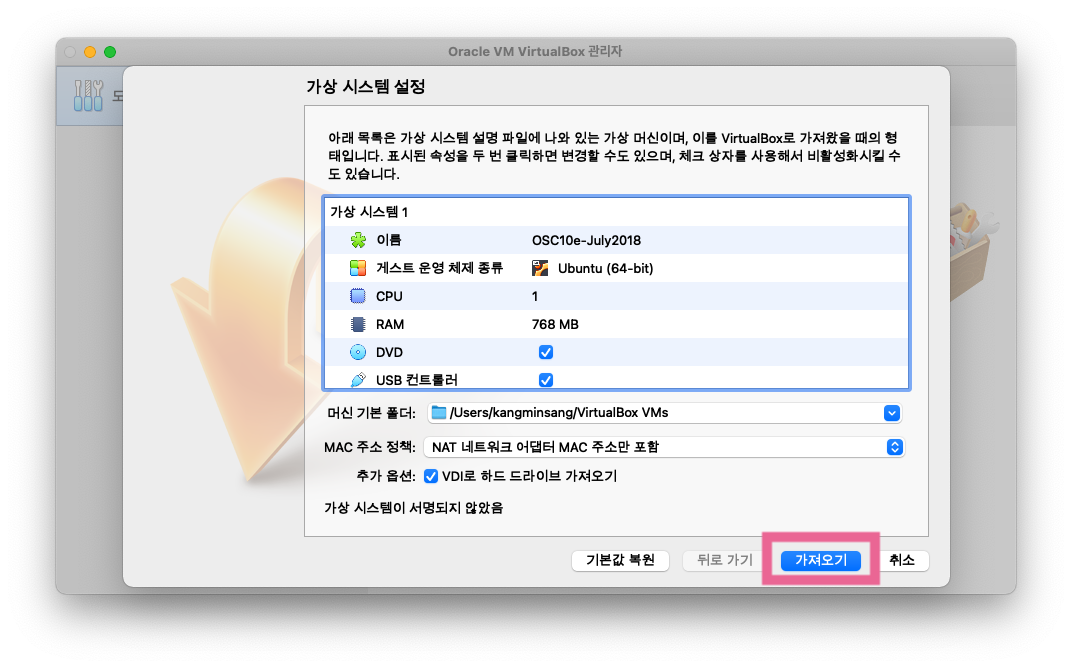The width and height of the screenshot is (1072, 668).
Task: Click the /Users/kangminsang/VirtualBox VMs path field
Action: click(x=664, y=413)
